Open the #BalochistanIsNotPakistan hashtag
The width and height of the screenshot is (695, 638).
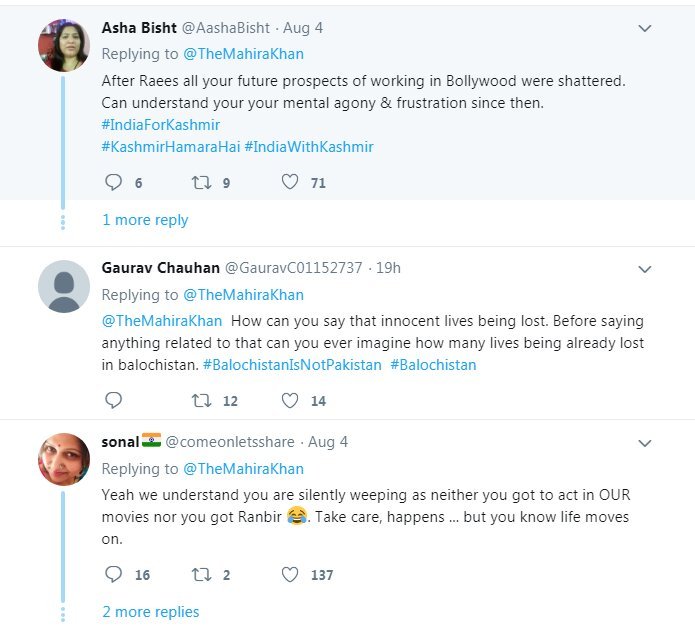coord(292,365)
